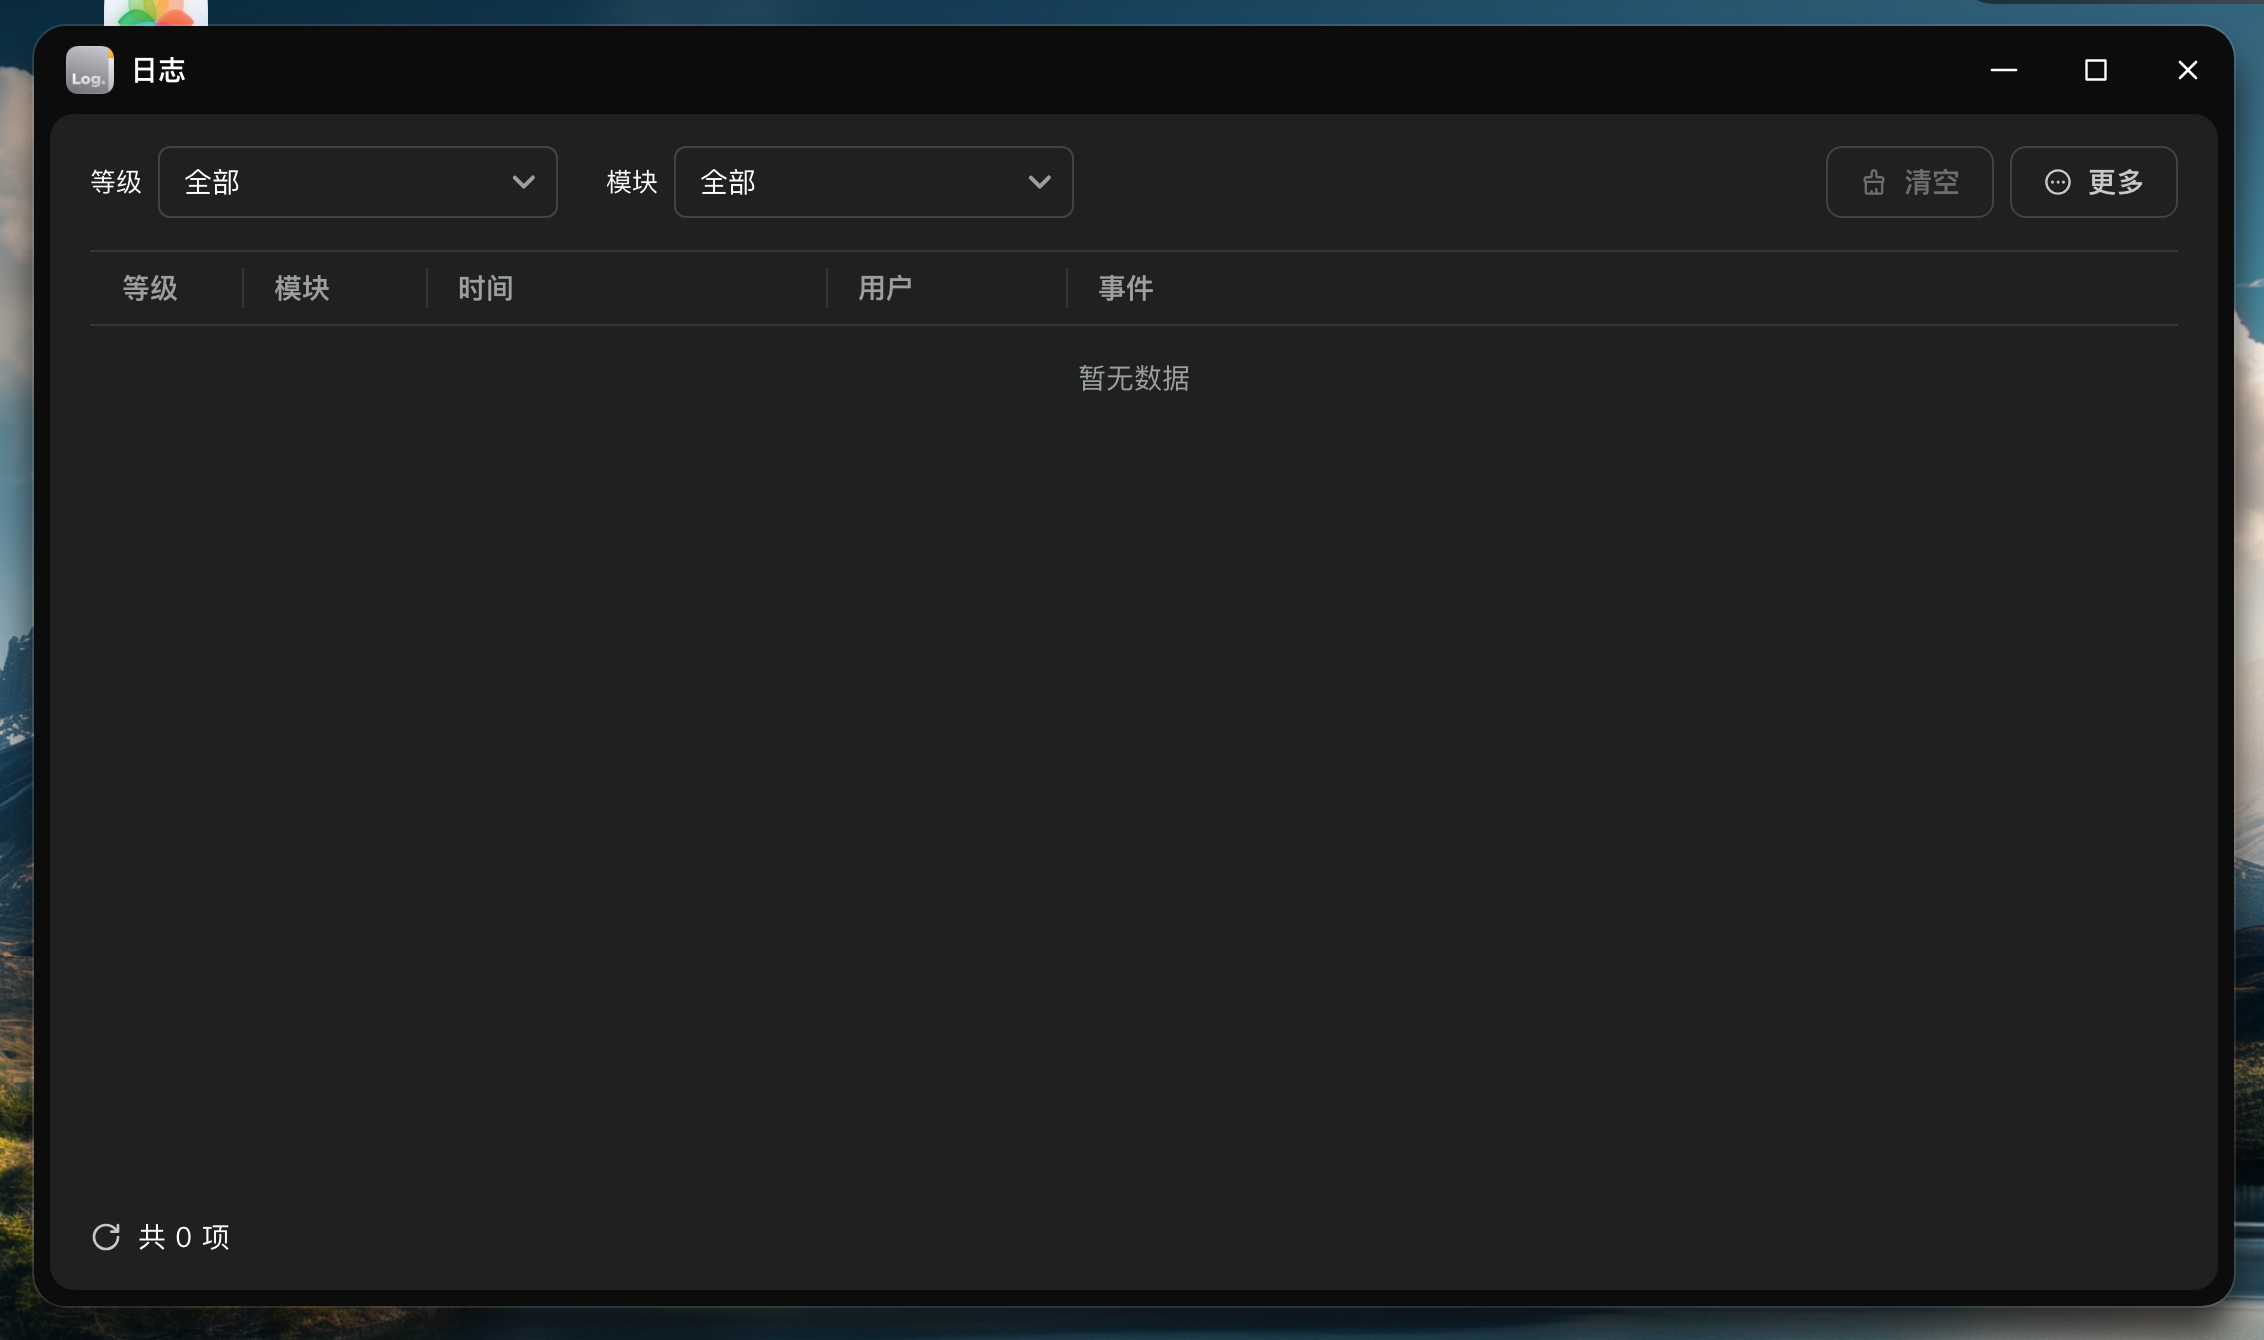Click the Log app icon in title bar
The height and width of the screenshot is (1340, 2264).
coord(90,70)
